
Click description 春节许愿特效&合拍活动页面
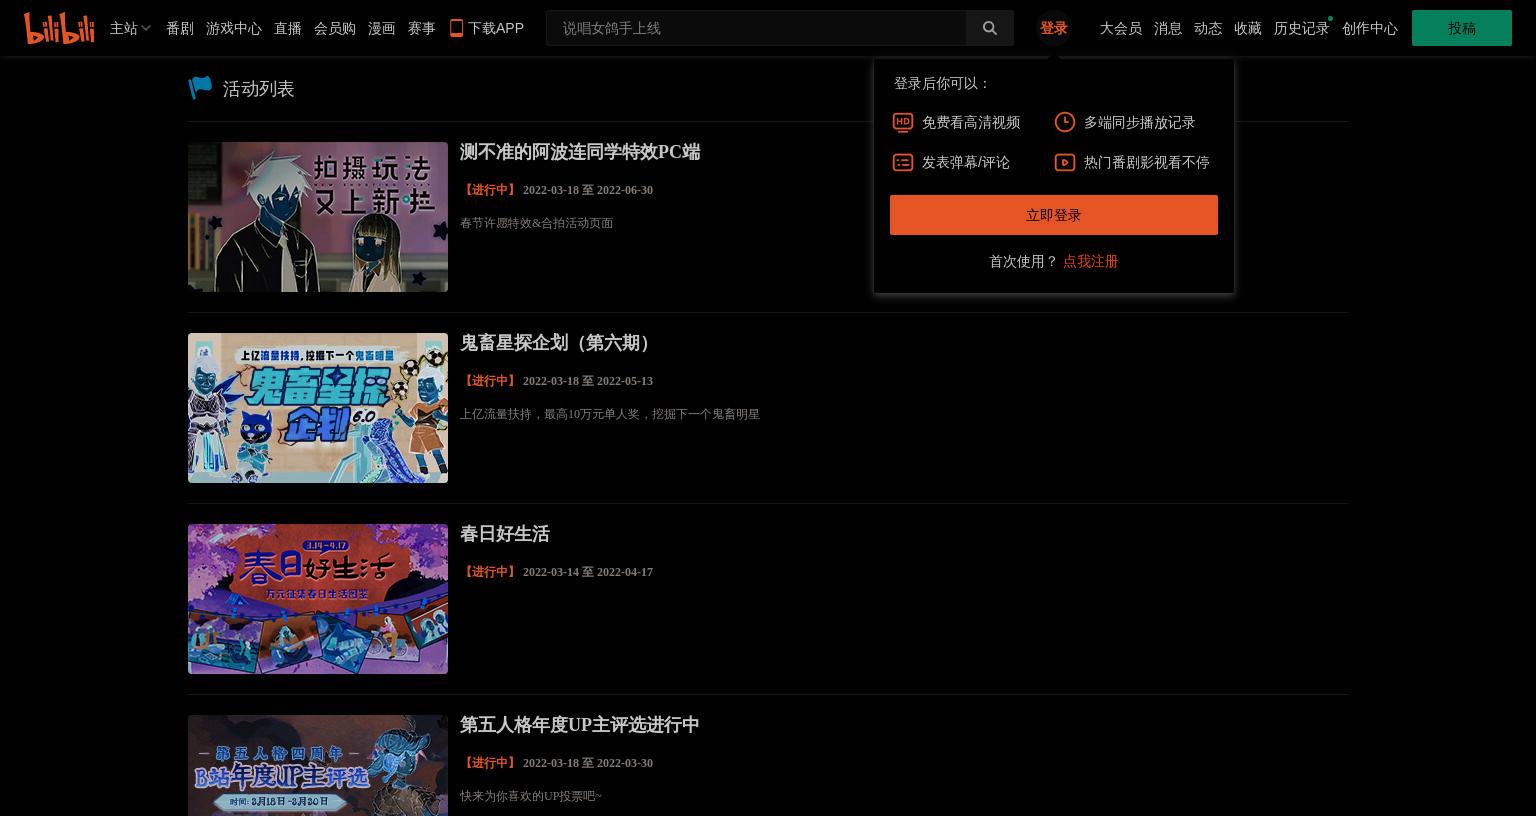[537, 223]
